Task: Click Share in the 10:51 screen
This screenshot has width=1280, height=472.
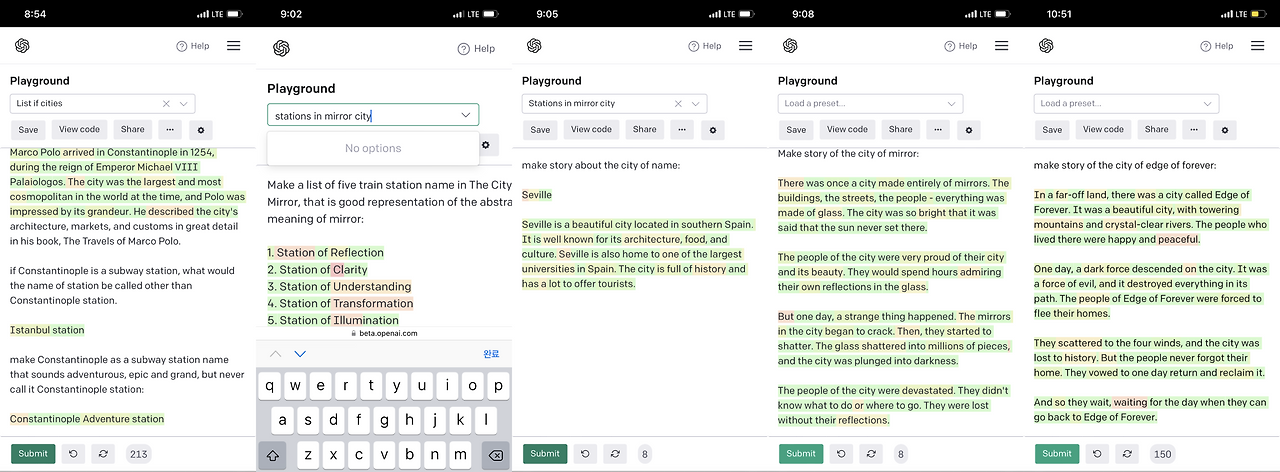Action: pos(1156,130)
